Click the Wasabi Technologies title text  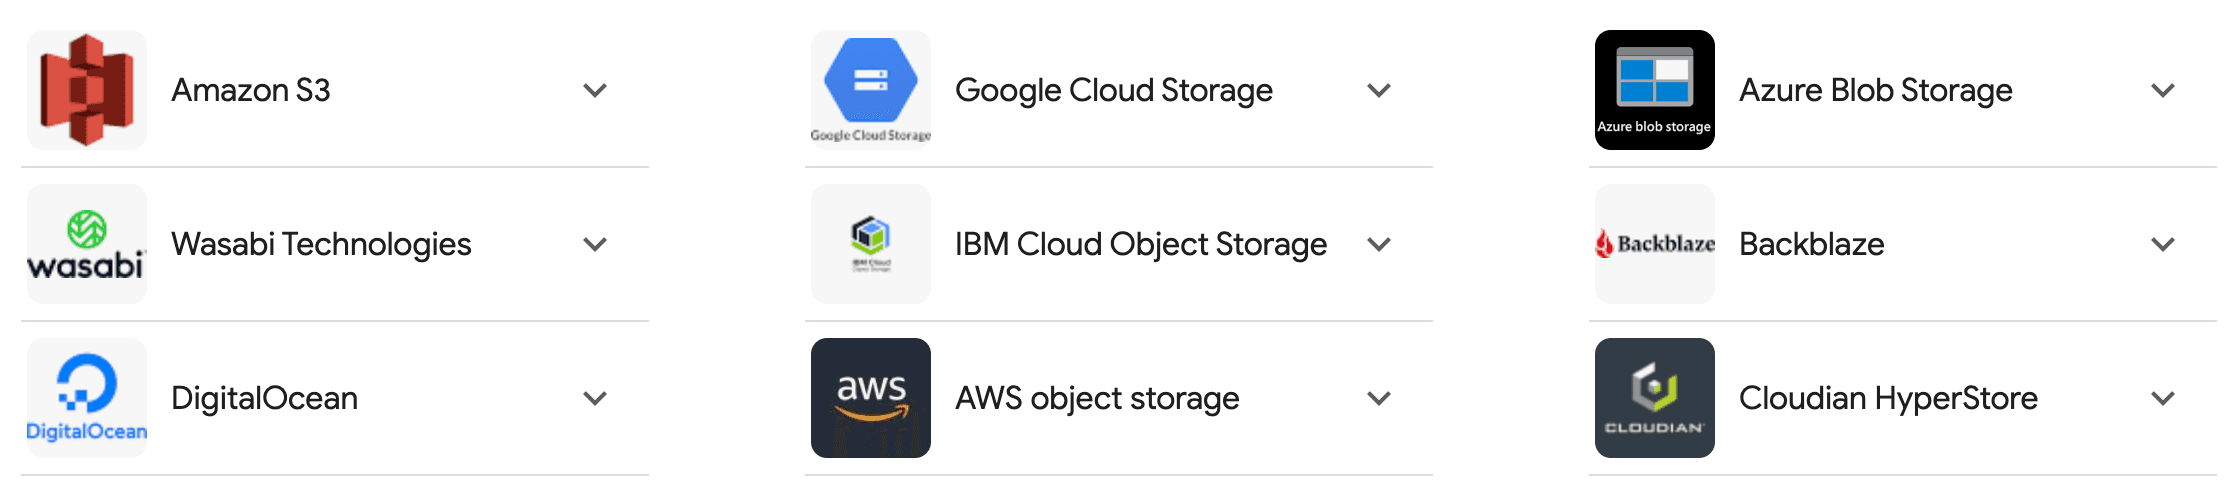[x=321, y=244]
